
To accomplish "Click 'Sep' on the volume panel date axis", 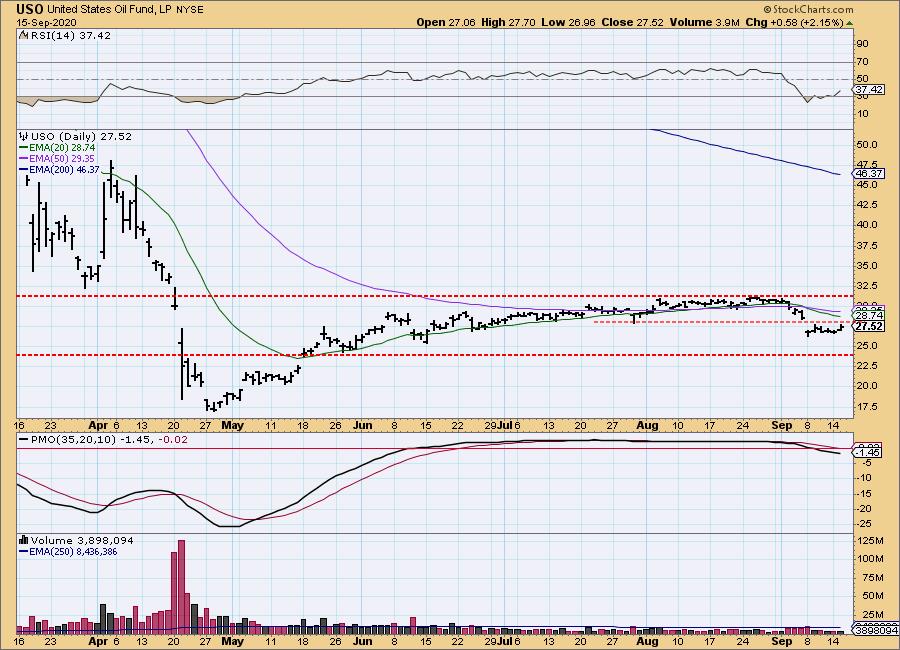I will (x=782, y=641).
